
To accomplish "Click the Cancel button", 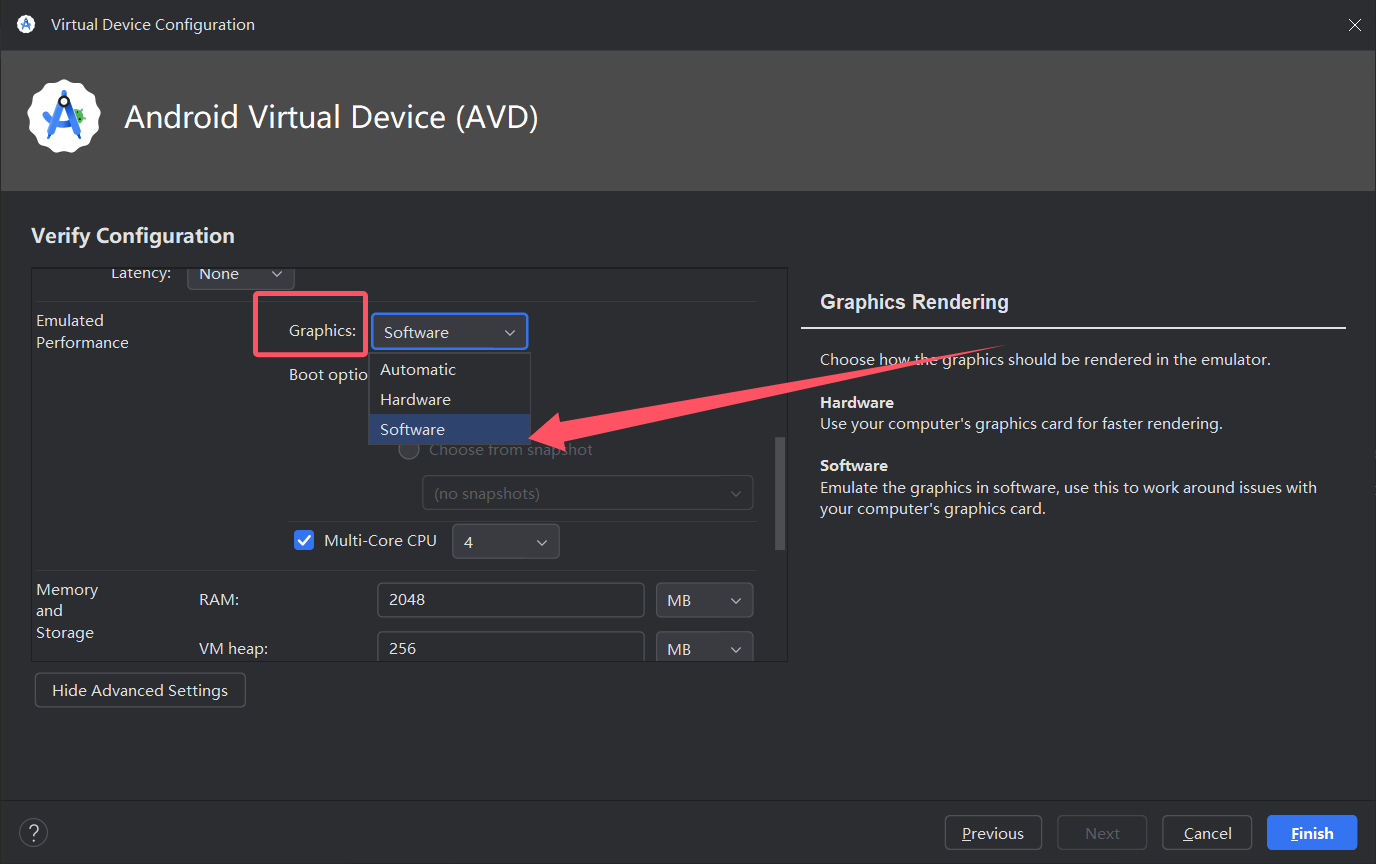I will point(1207,833).
